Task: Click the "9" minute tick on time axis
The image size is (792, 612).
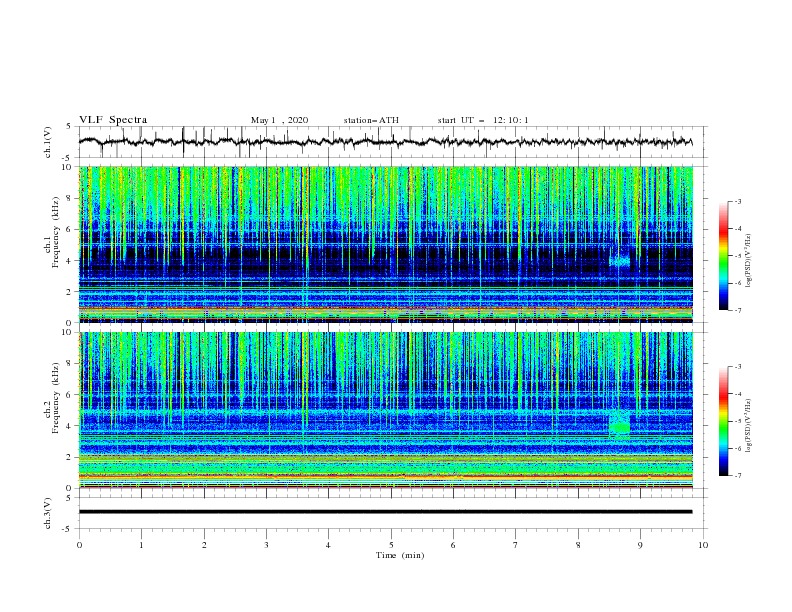Action: click(640, 545)
